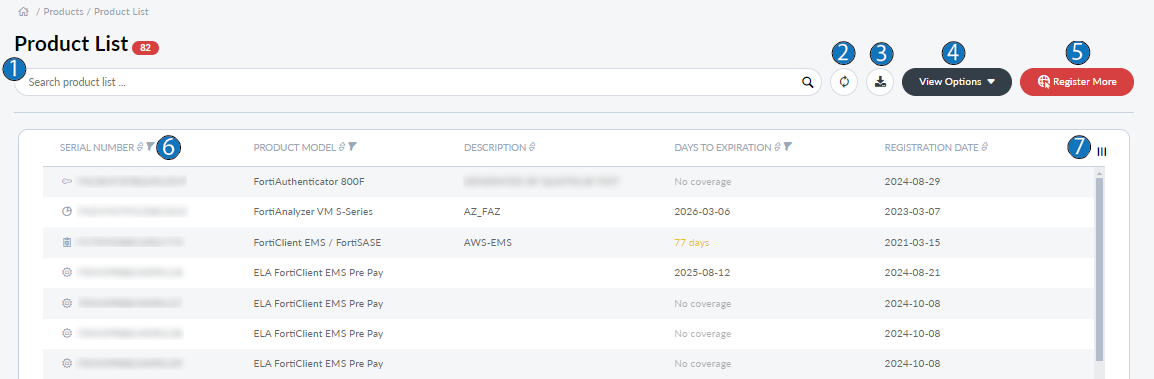The width and height of the screenshot is (1154, 379).
Task: Refresh the product list
Action: pos(844,82)
